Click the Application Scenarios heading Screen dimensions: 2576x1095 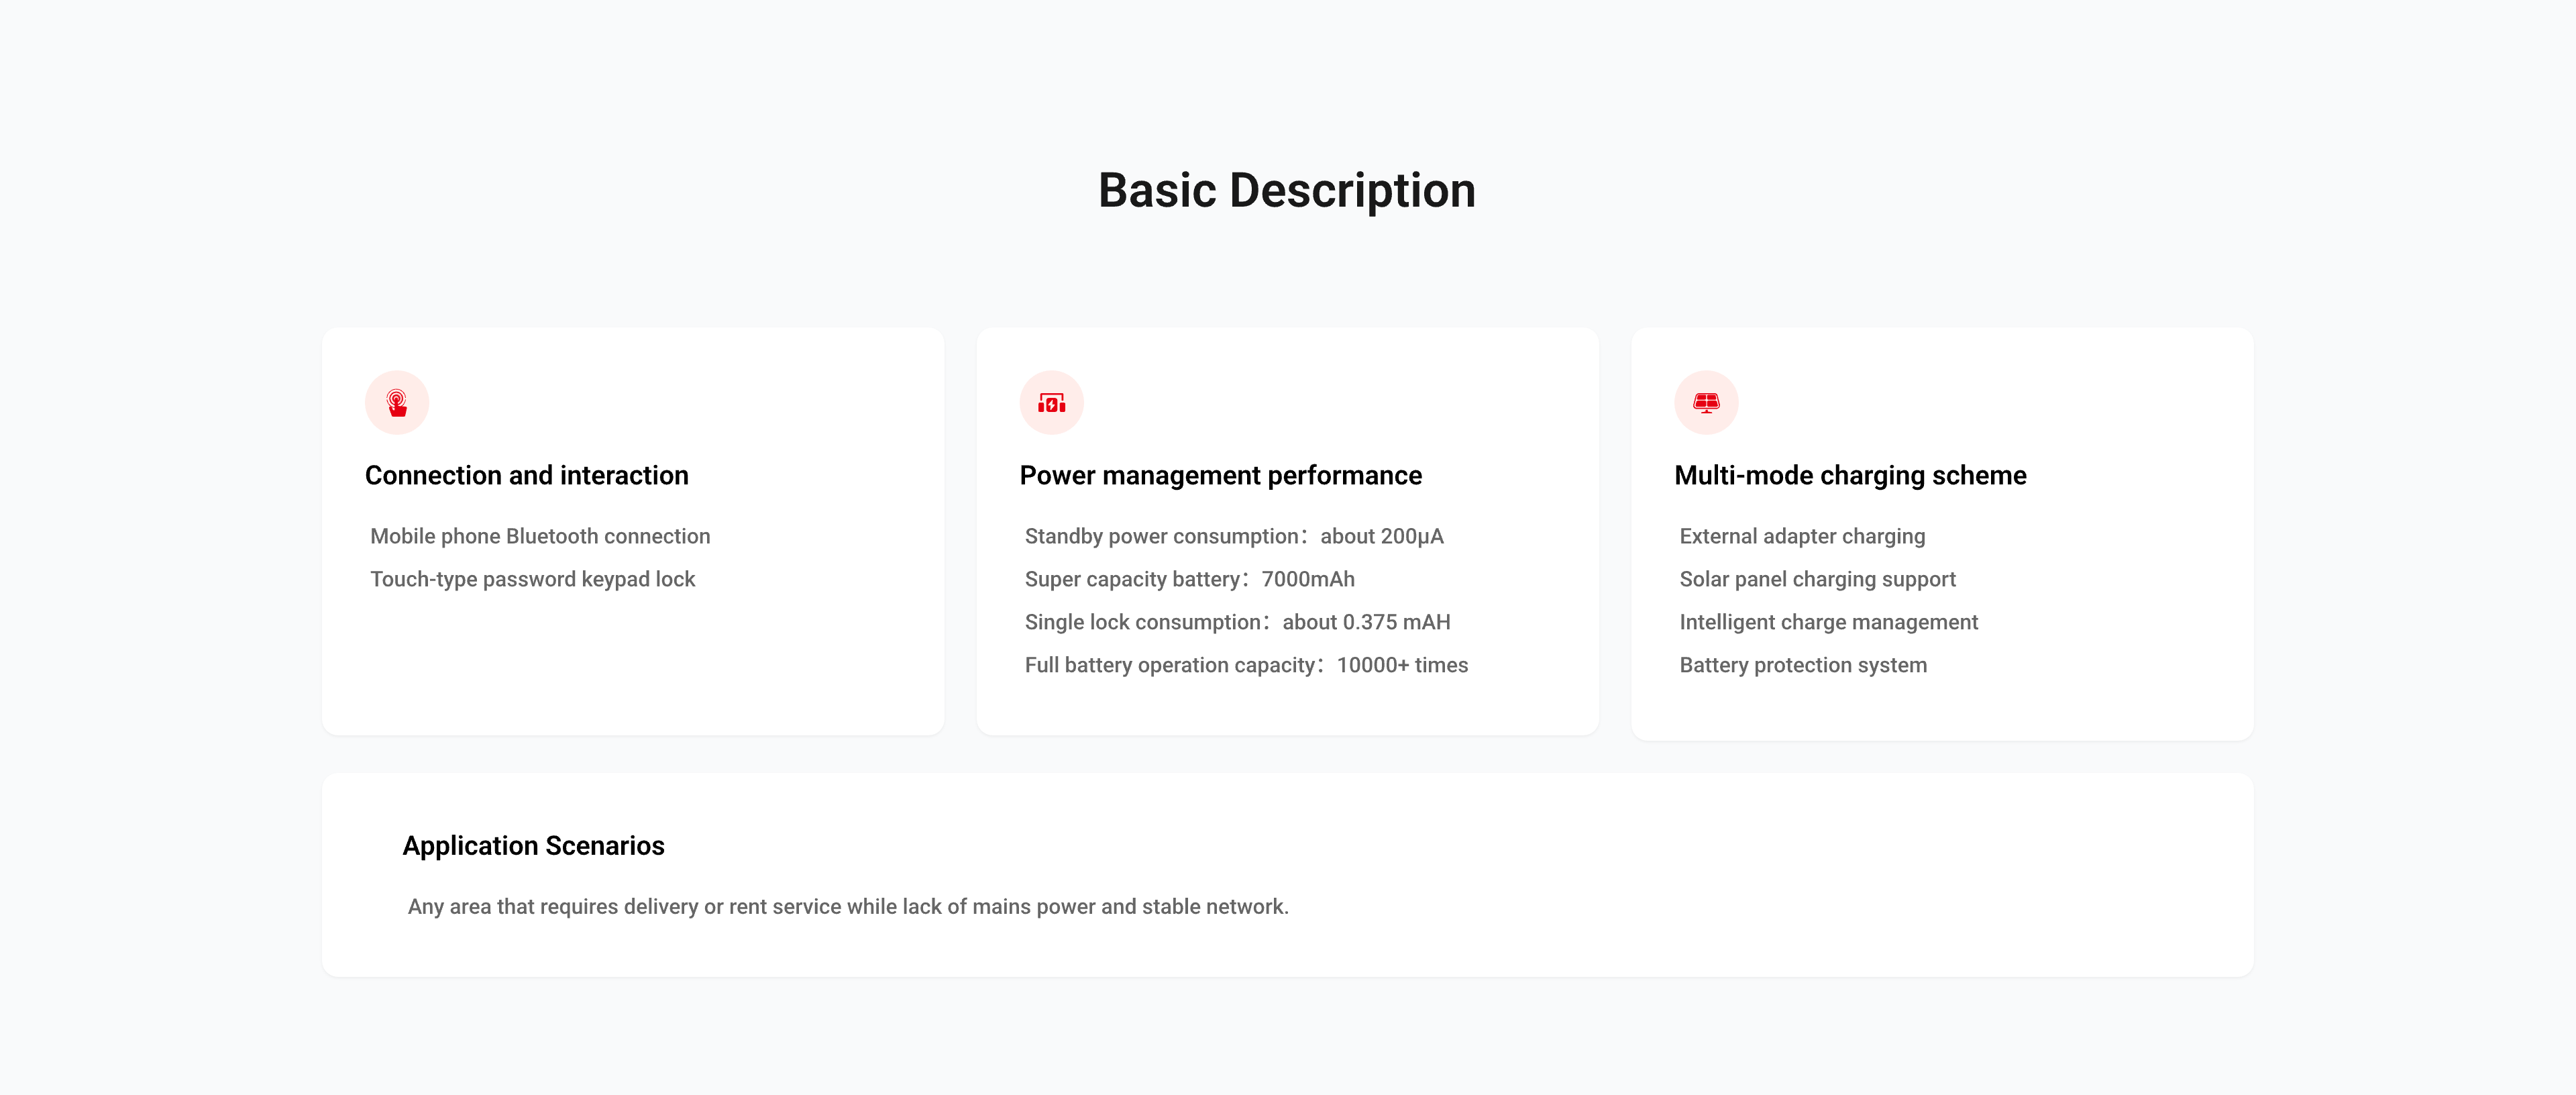click(x=533, y=846)
